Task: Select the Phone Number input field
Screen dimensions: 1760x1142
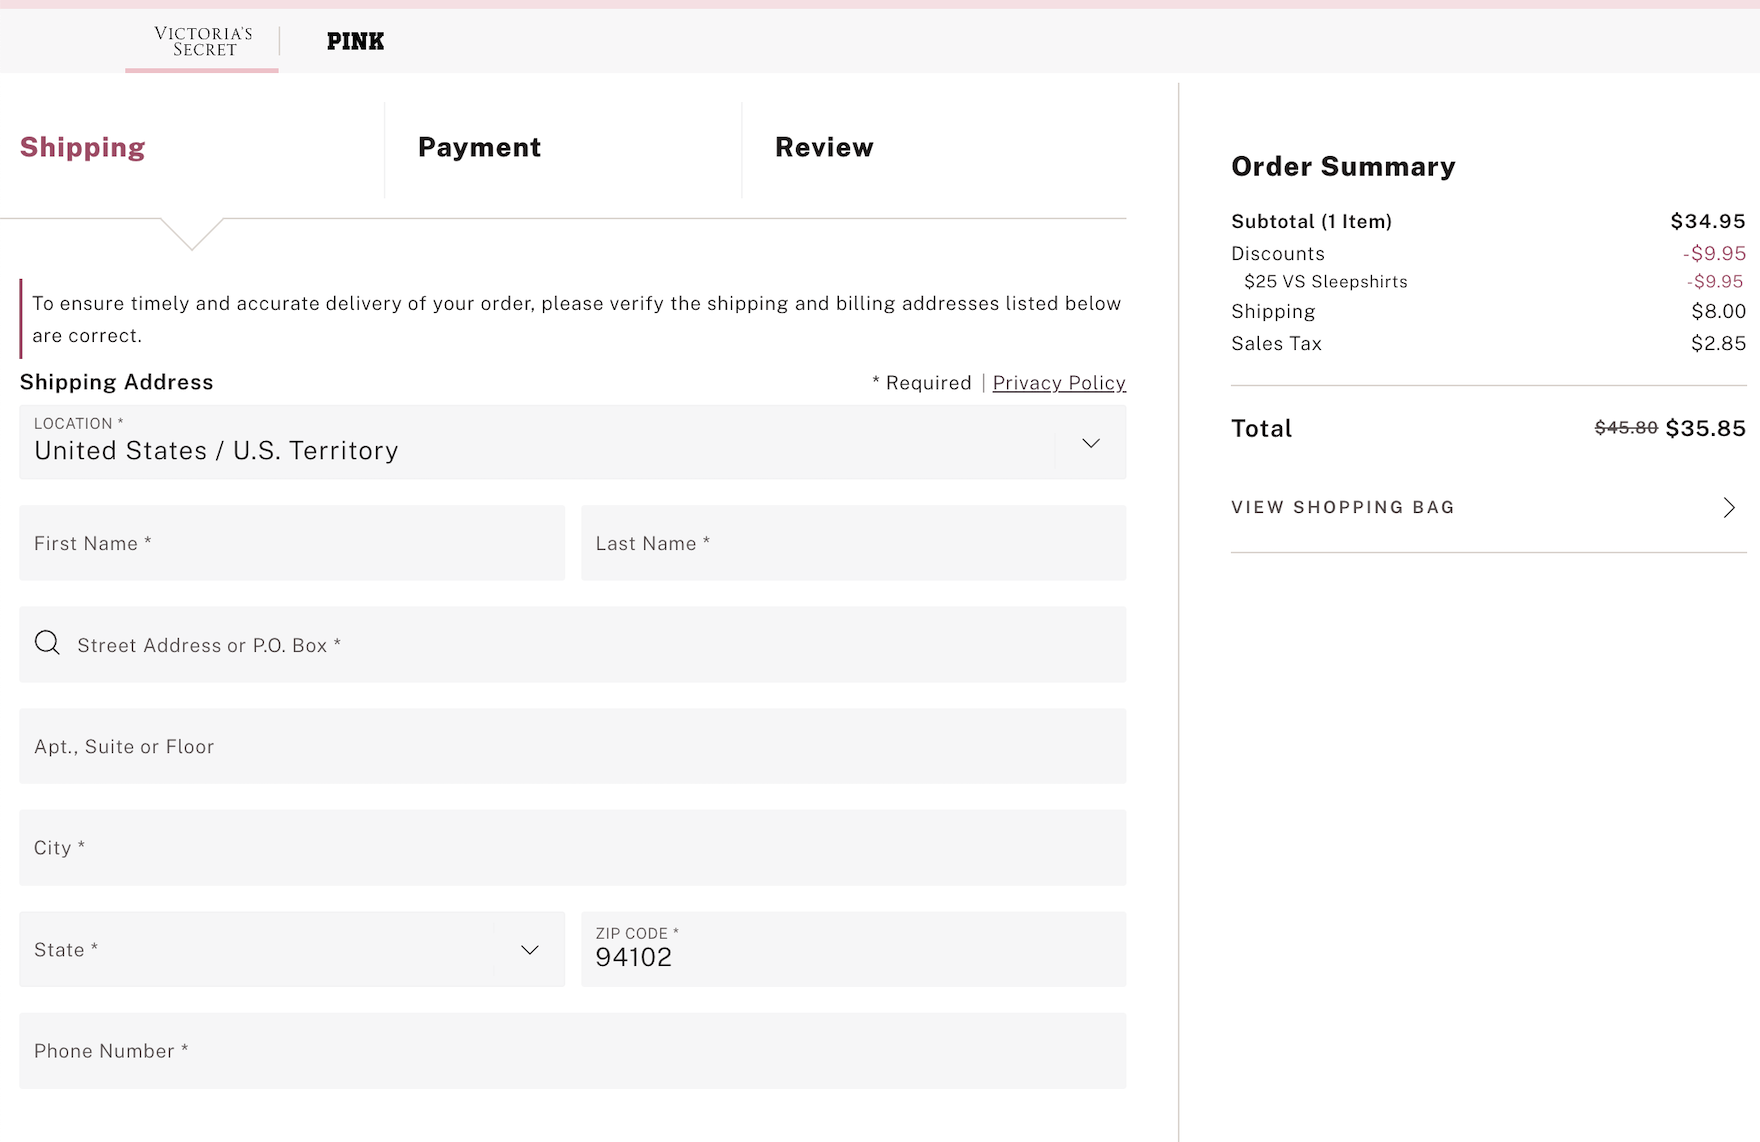Action: click(572, 1051)
